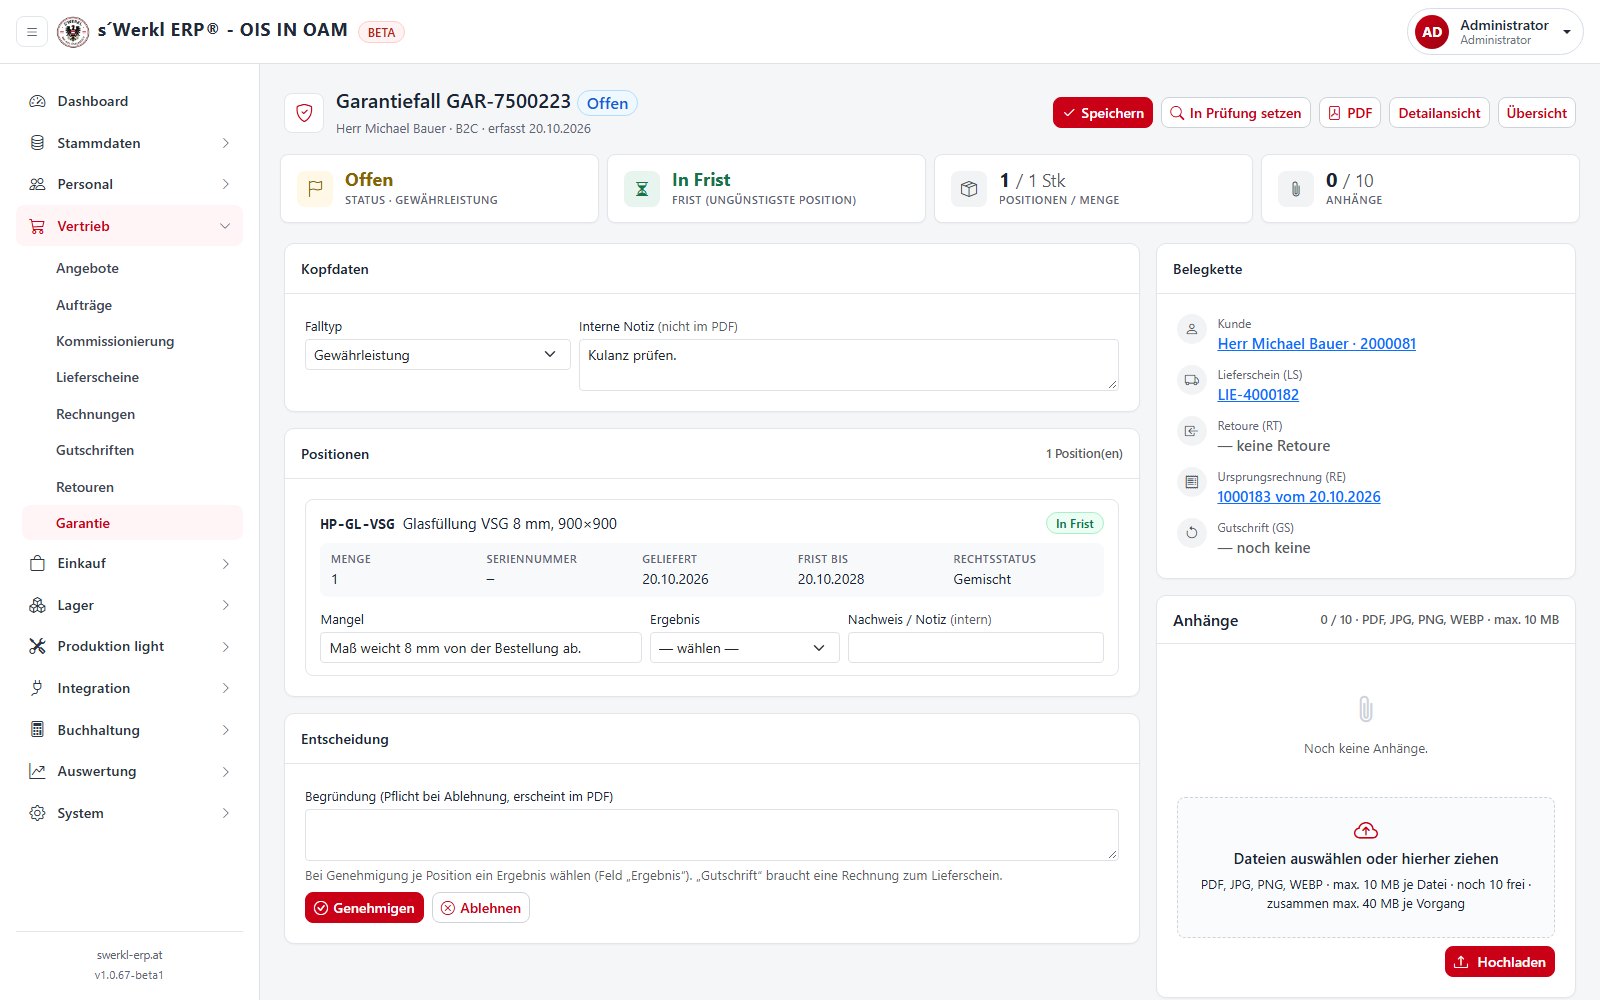Select Garantie in the Vertrieb menu
Viewport: 1600px width, 1000px height.
(x=132, y=523)
